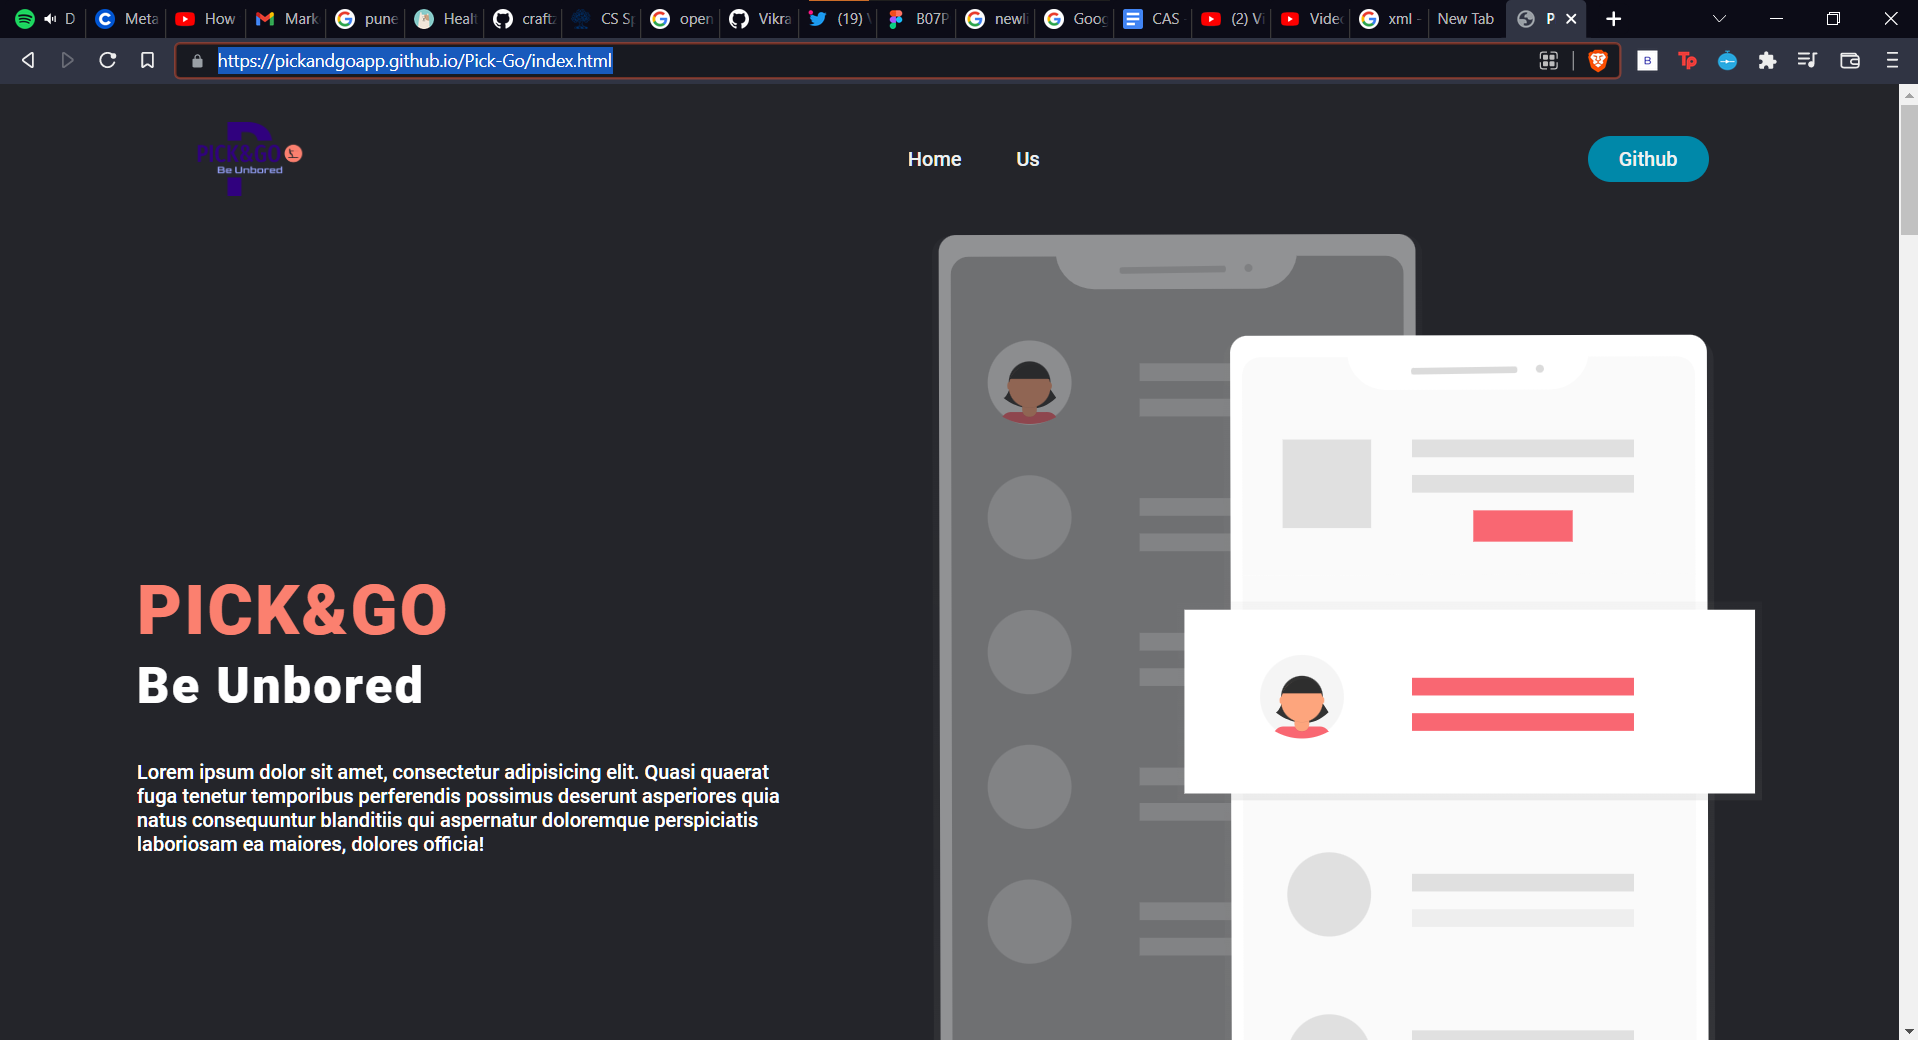Click the scrollbar up arrow

tap(1909, 95)
